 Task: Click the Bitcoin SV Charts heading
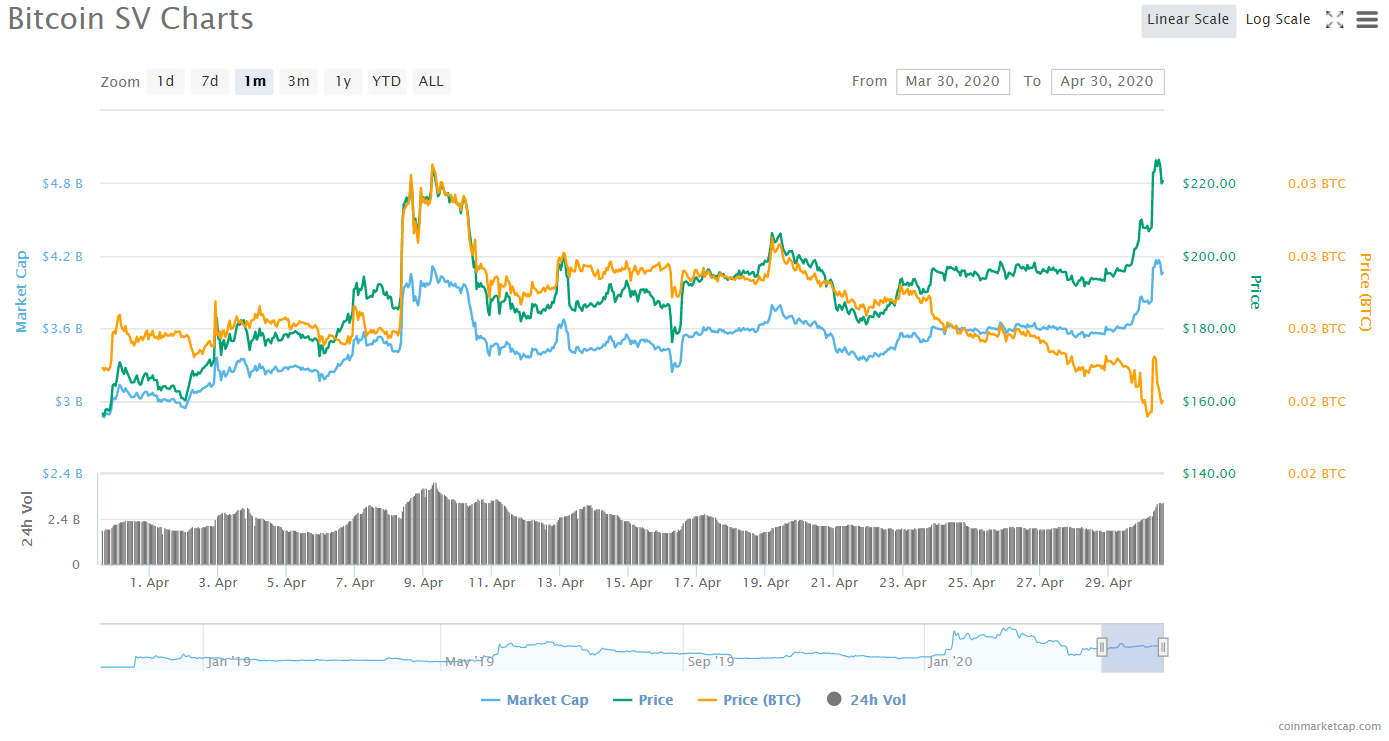(x=131, y=19)
